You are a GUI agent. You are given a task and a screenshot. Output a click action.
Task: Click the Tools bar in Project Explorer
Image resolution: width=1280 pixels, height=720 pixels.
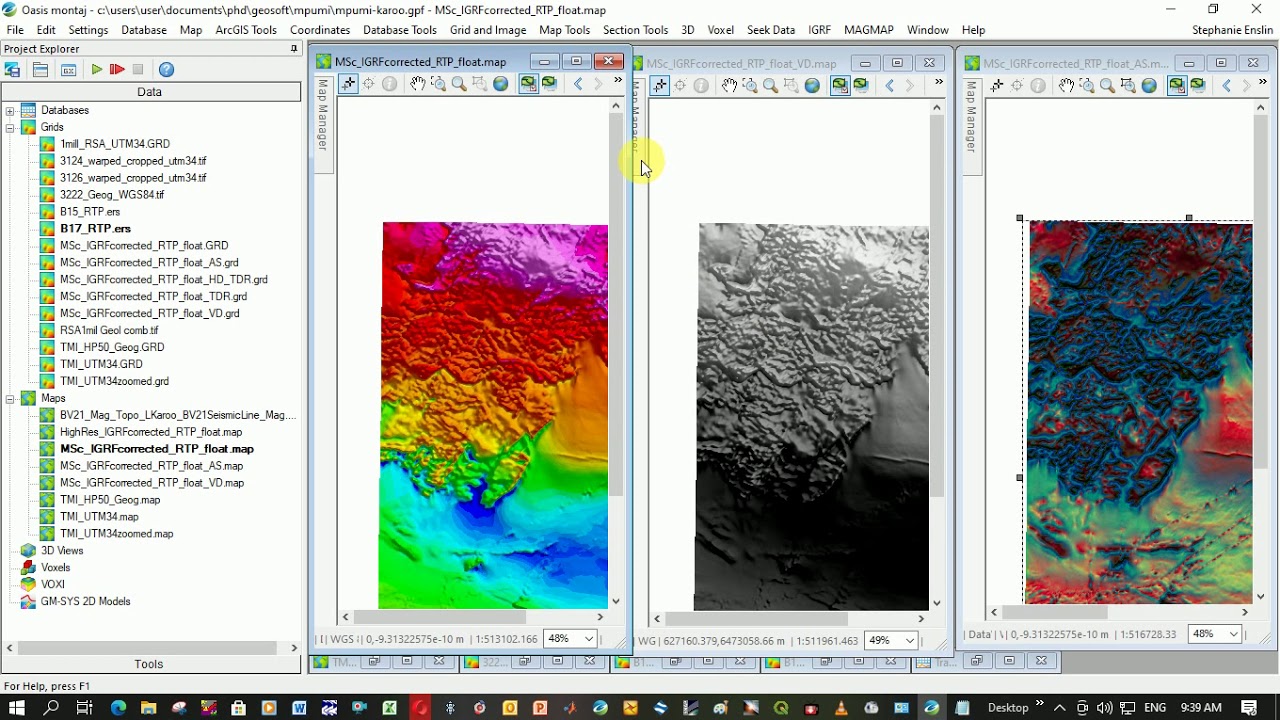click(x=150, y=664)
